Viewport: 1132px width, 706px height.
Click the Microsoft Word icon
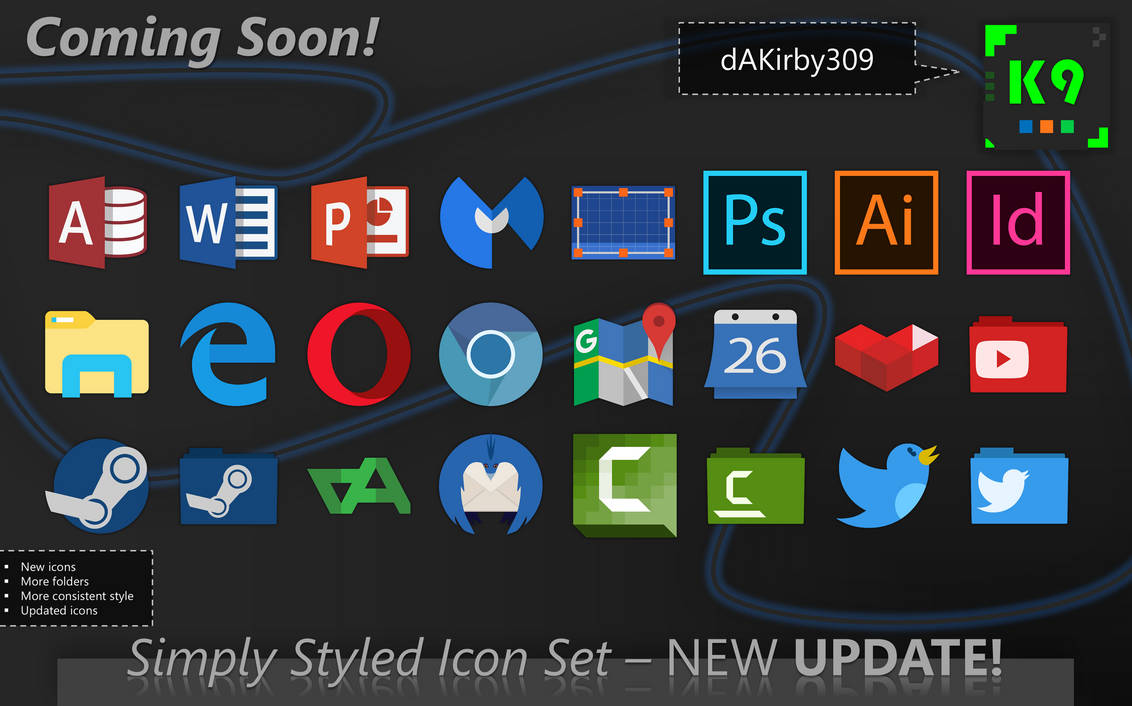coord(228,222)
